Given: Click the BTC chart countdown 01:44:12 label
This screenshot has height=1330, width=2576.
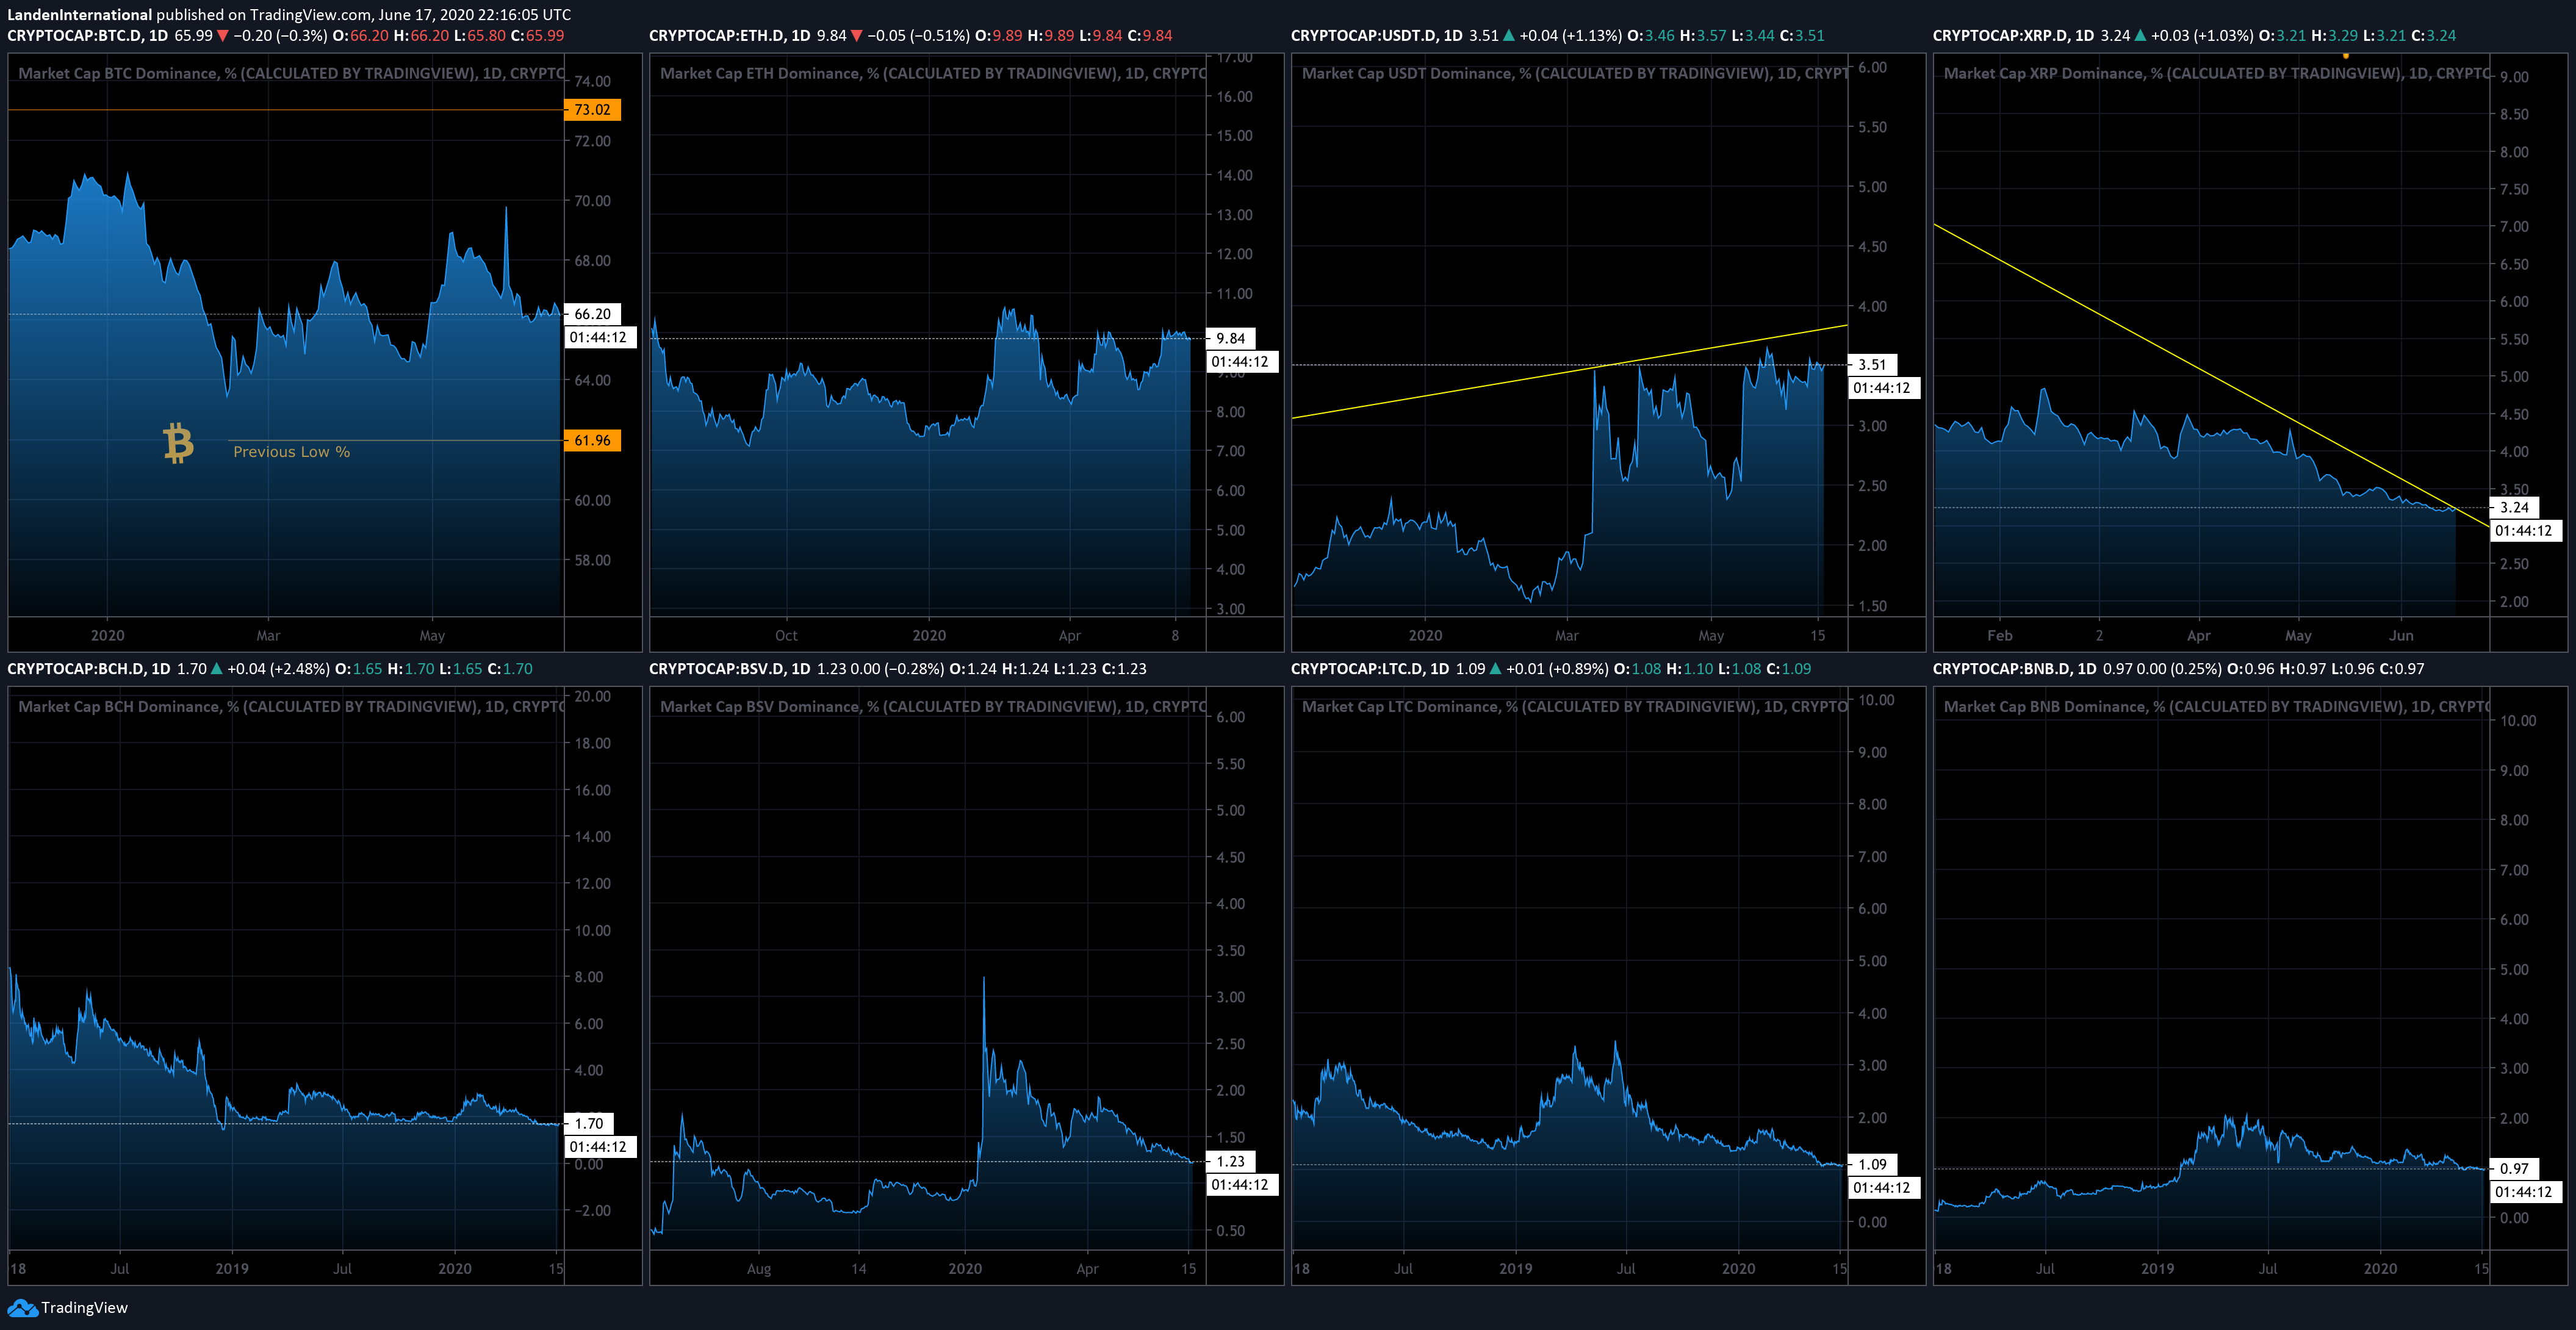Looking at the screenshot, I should tap(599, 338).
